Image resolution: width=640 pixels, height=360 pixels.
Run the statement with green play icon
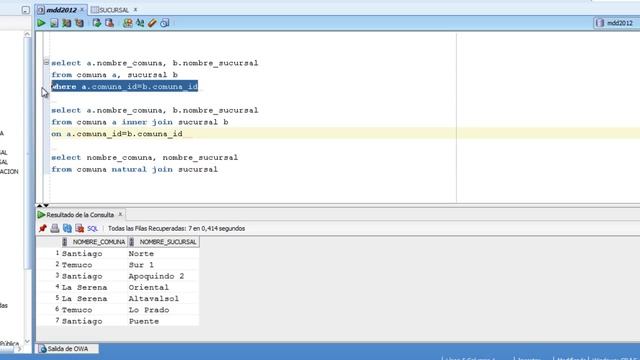click(41, 23)
